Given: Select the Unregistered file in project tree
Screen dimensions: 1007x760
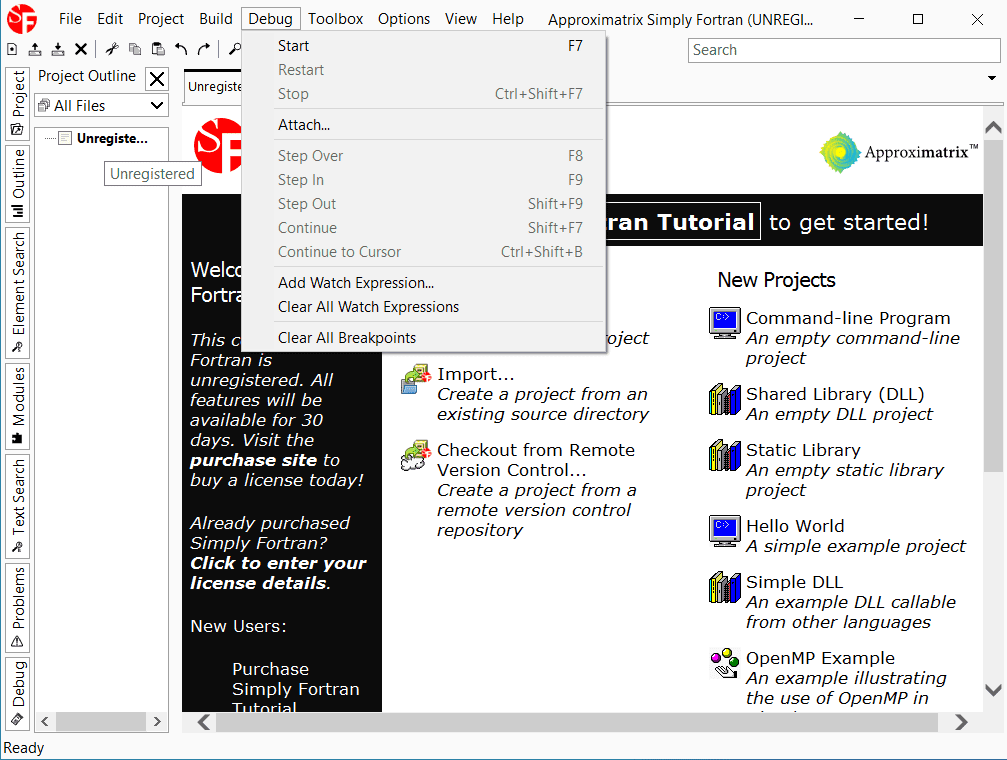Looking at the screenshot, I should 112,138.
